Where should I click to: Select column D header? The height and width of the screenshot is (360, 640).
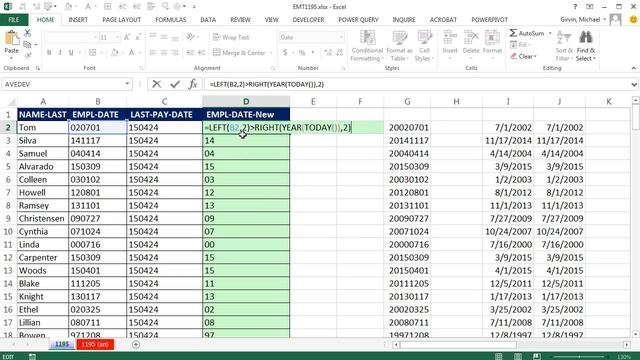(x=246, y=102)
